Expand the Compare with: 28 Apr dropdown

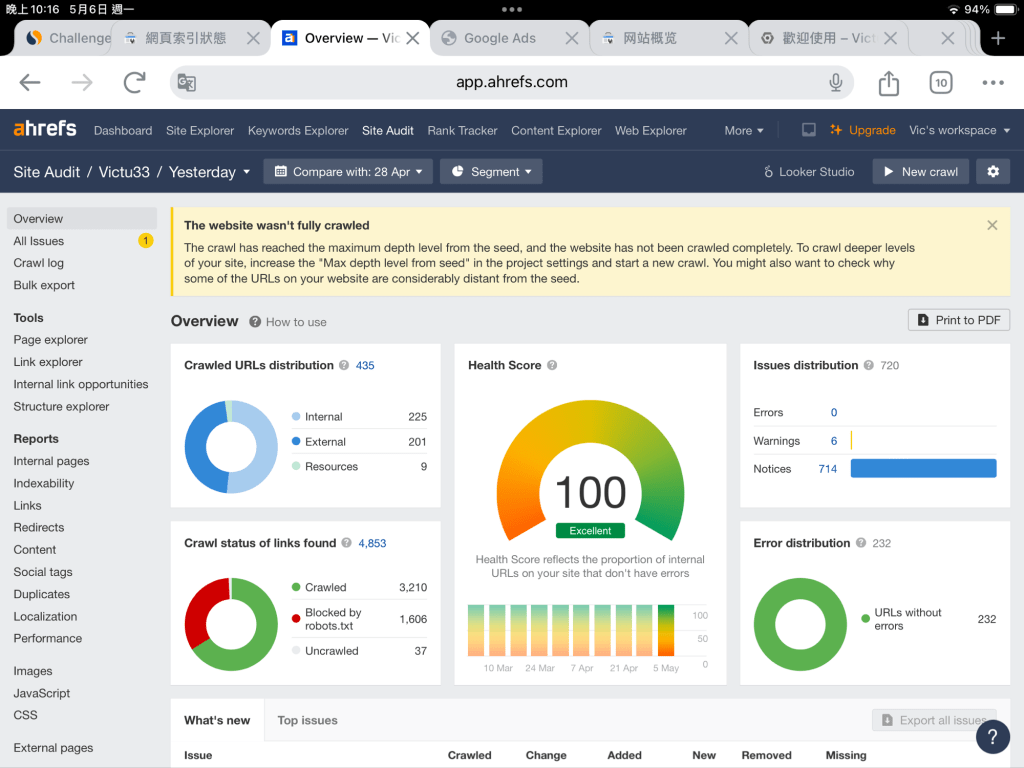point(348,172)
